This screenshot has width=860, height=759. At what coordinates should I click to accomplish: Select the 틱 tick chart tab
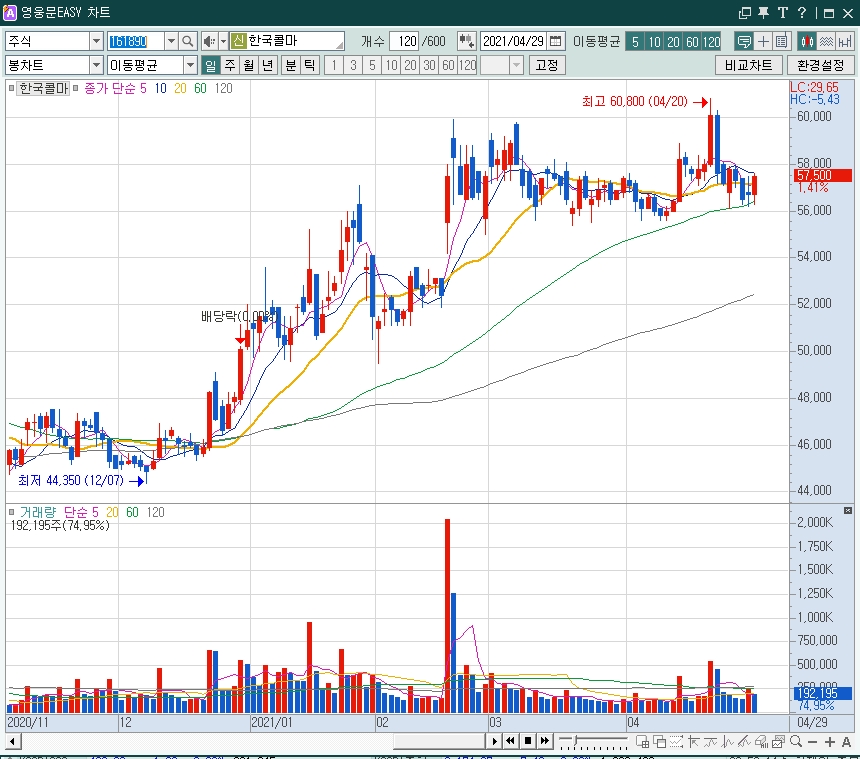click(310, 65)
